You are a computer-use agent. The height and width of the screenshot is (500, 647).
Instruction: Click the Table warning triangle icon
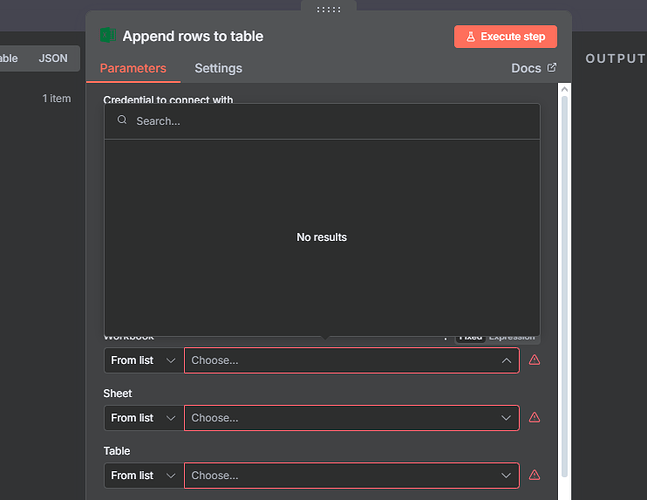[x=534, y=475]
